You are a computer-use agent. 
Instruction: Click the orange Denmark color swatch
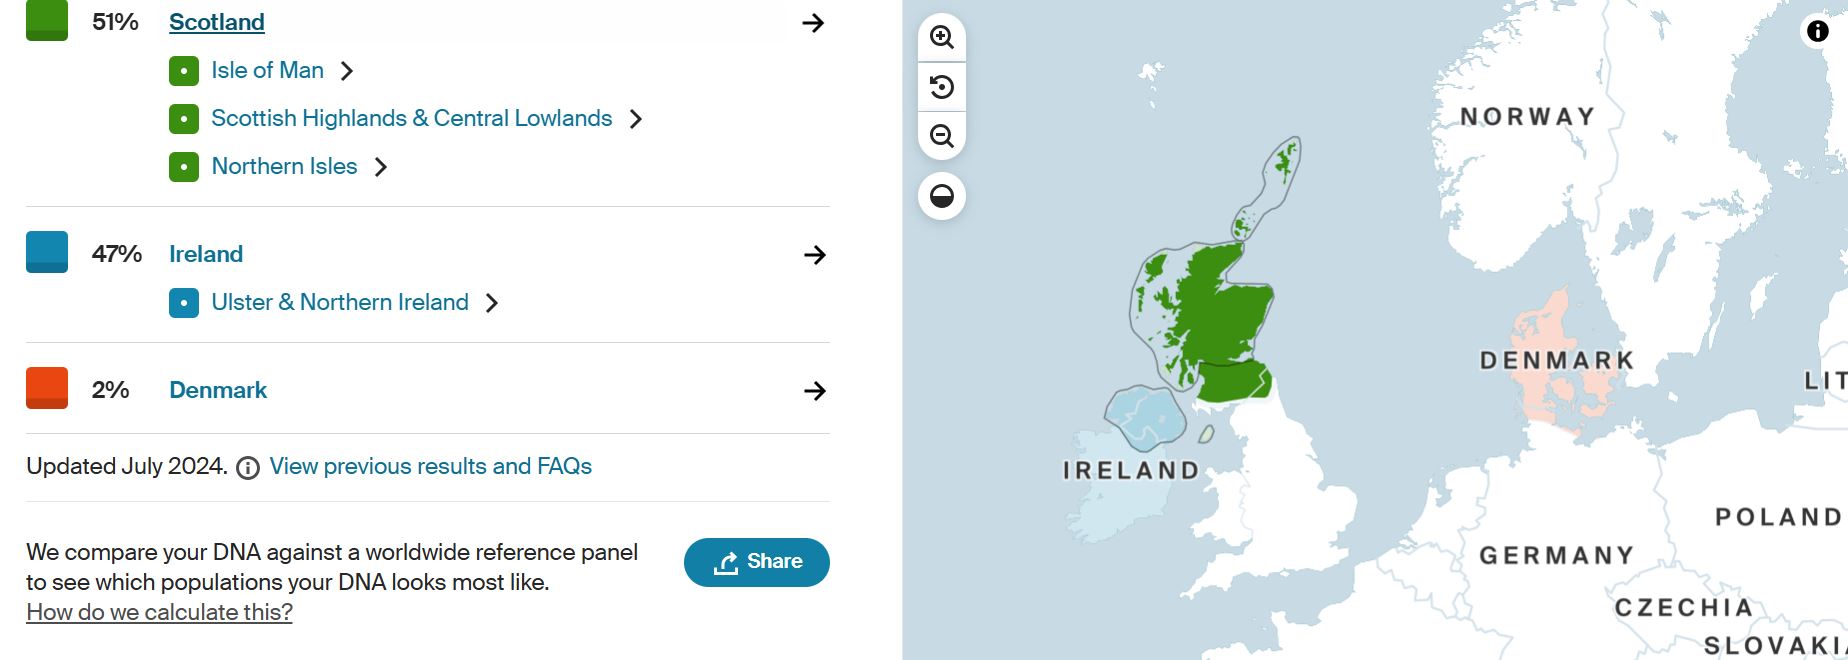coord(47,388)
